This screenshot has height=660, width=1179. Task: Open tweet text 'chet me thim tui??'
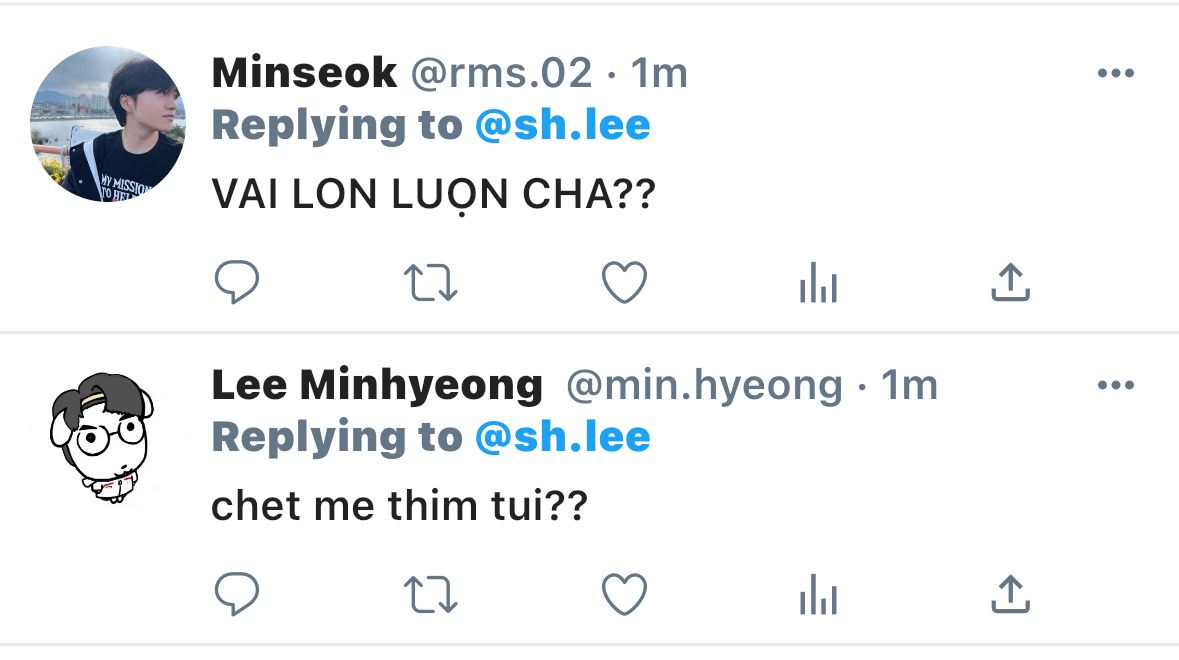click(399, 505)
